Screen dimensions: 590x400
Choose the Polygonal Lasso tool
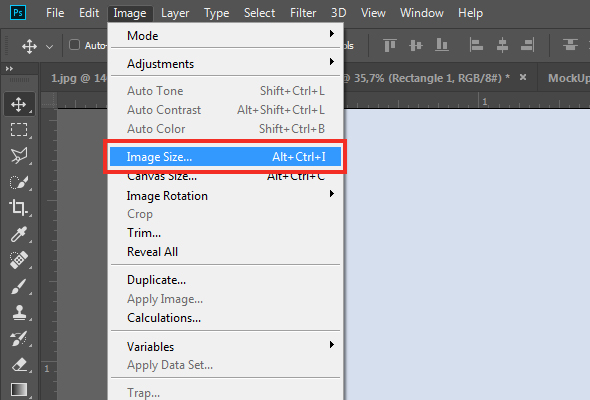click(x=19, y=155)
